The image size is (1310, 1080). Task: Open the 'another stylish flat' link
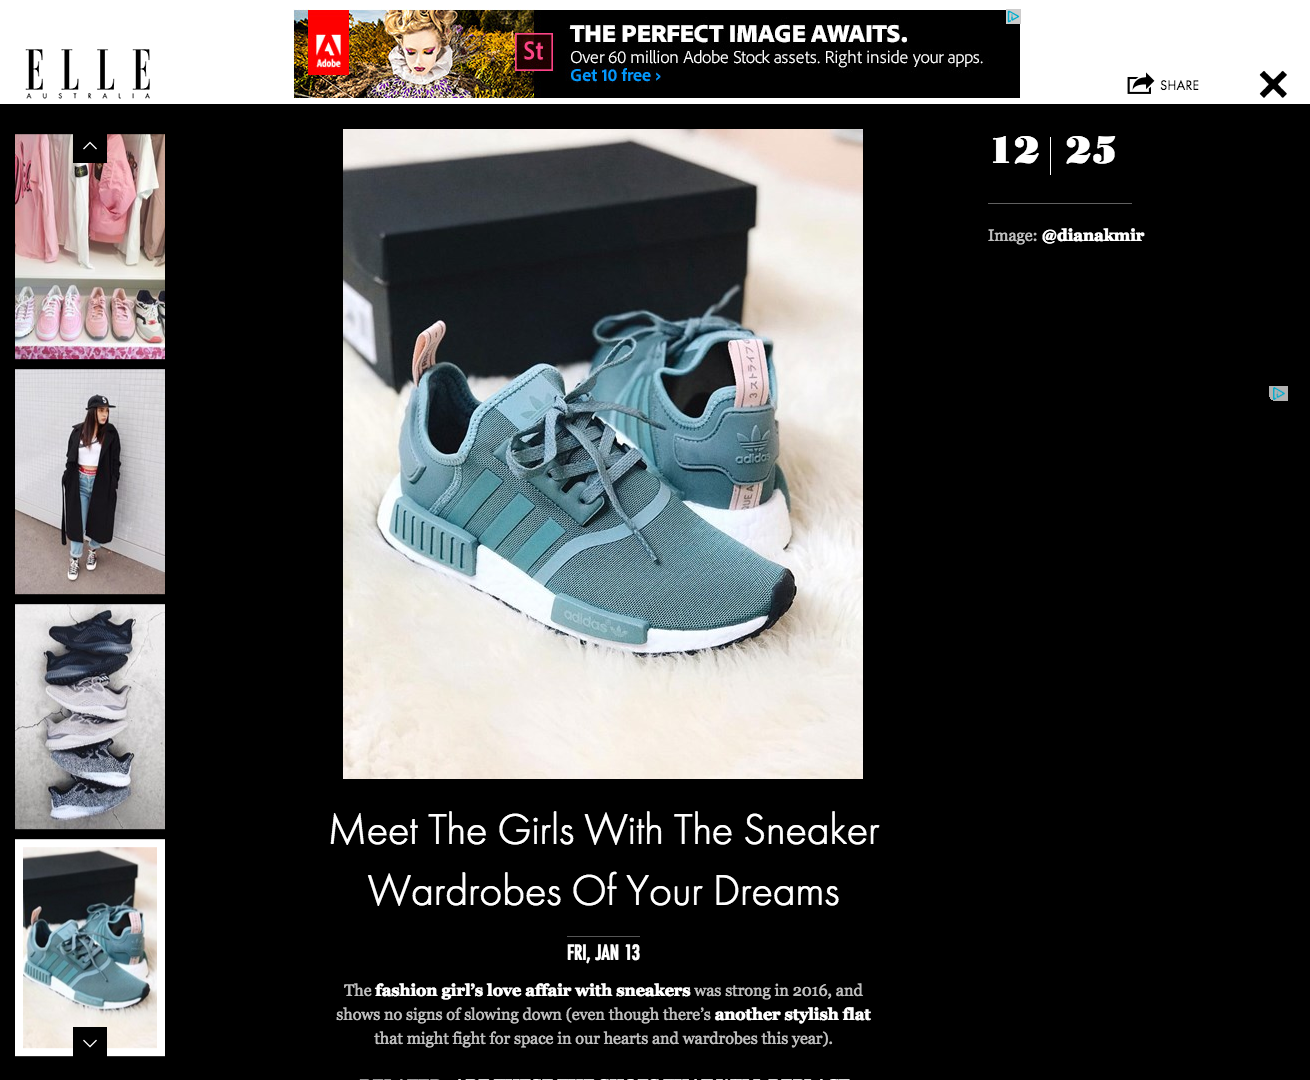[x=792, y=1014]
